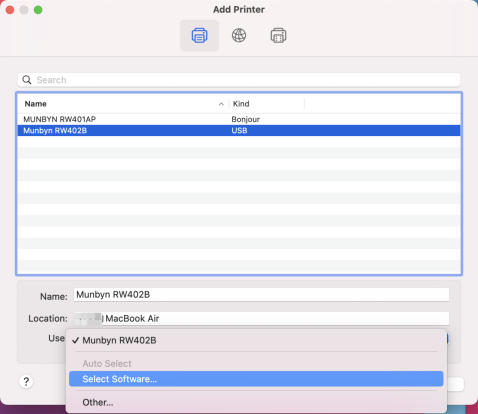The width and height of the screenshot is (478, 414).
Task: Switch to the Windows printer icon
Action: (x=278, y=35)
